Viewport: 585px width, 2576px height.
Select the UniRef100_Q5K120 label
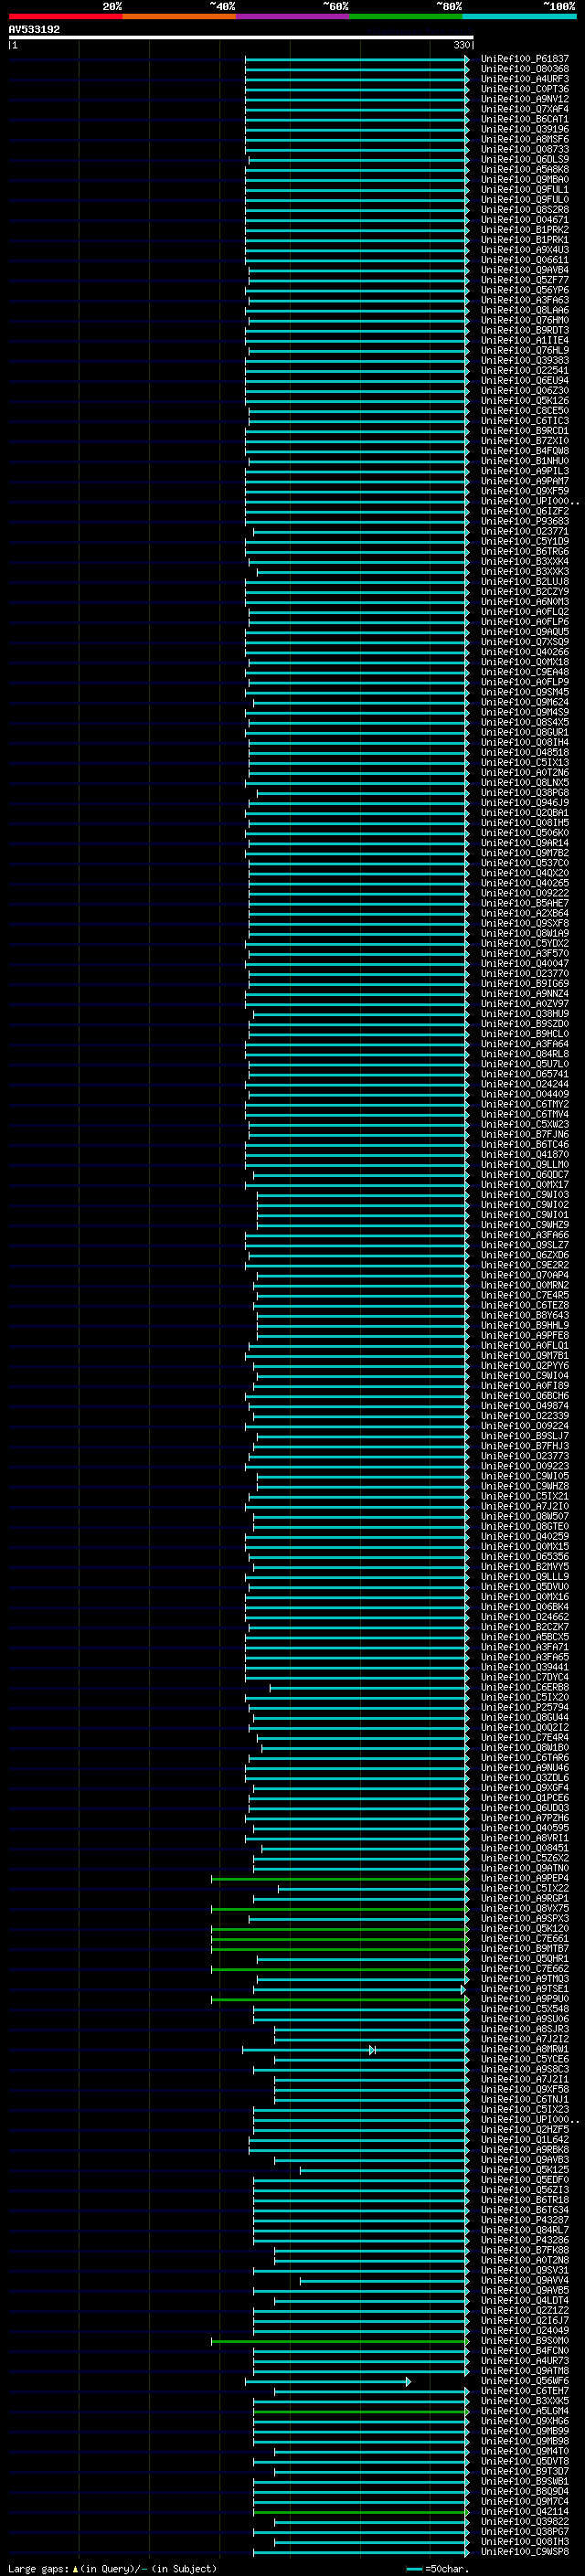tap(524, 1928)
